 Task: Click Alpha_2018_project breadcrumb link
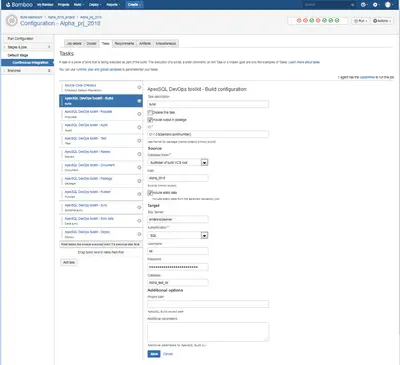[61, 17]
